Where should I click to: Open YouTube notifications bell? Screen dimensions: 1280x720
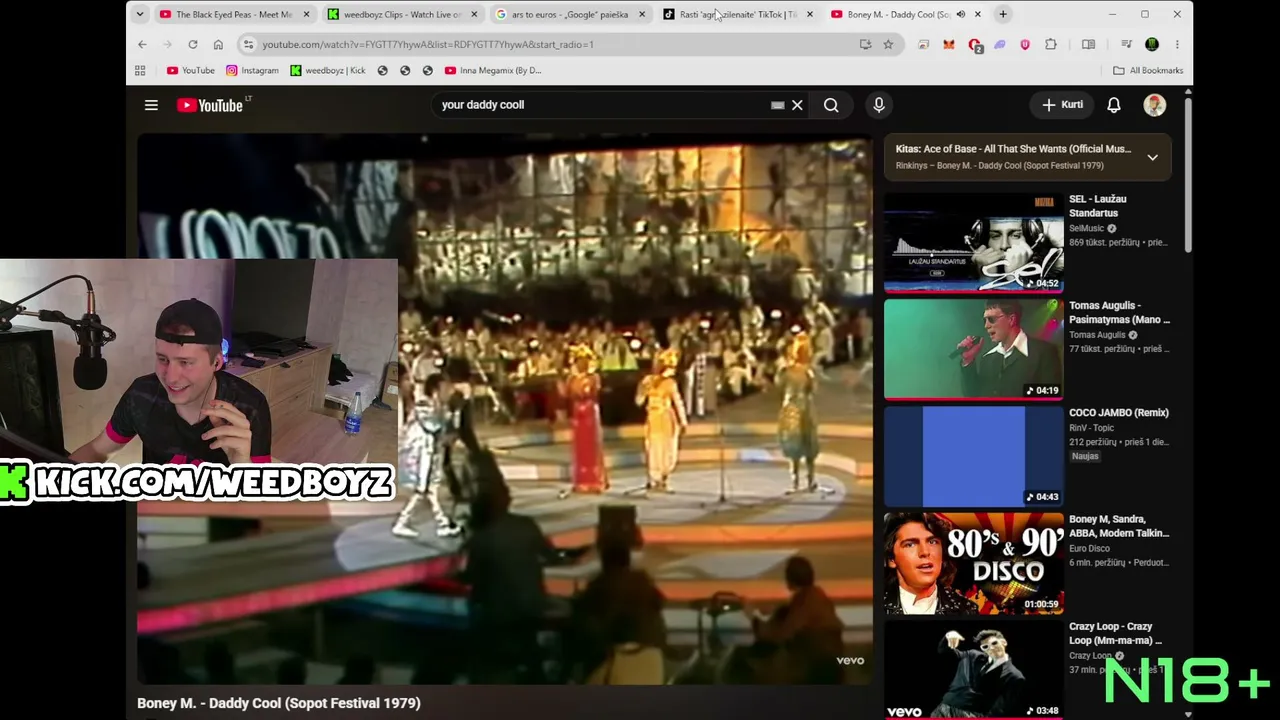1114,105
